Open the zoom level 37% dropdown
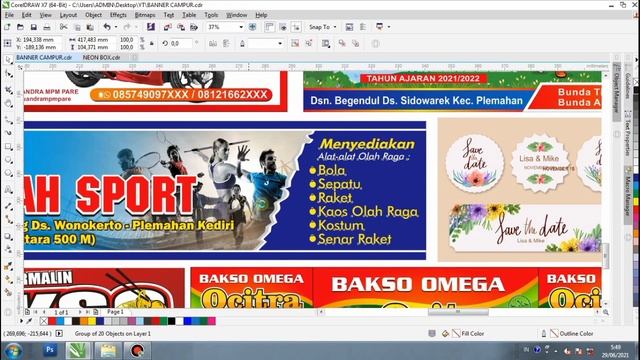Viewport: 640px width, 360px height. pos(241,27)
